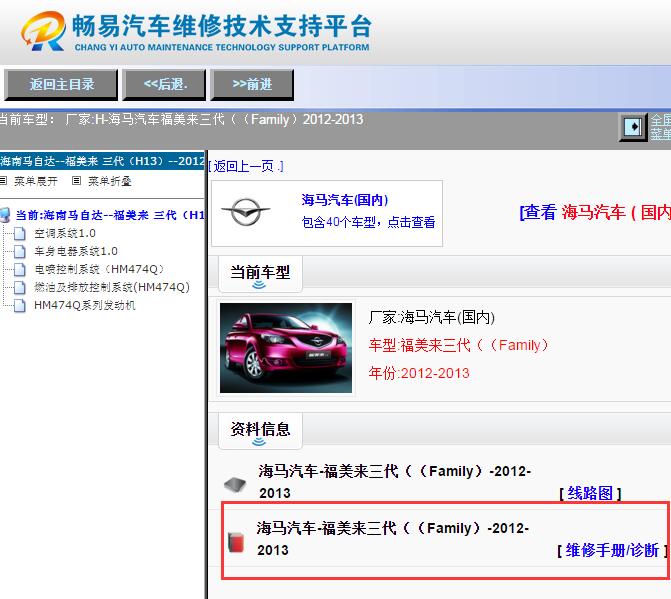Expand all menus with 菜单展开

[x=36, y=181]
